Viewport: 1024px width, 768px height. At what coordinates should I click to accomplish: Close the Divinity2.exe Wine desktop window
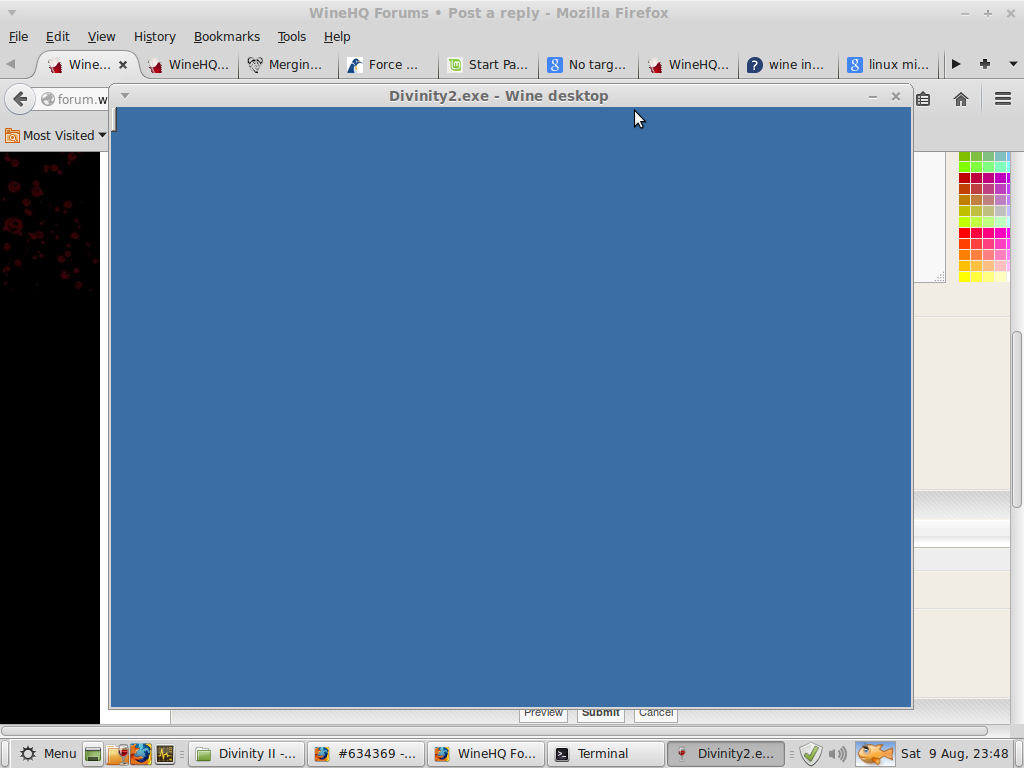pos(896,96)
